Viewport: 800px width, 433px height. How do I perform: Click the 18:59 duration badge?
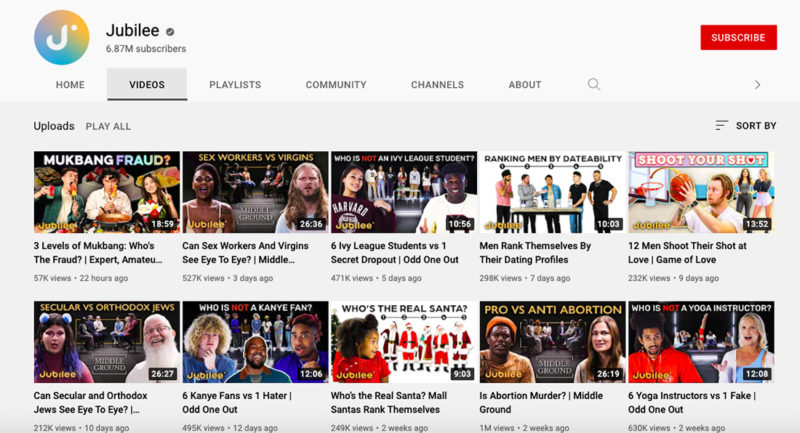[162, 224]
